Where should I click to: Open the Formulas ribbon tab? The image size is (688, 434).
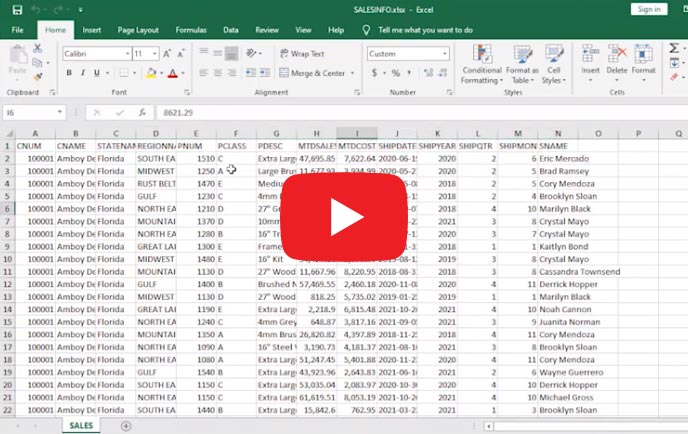pos(191,30)
